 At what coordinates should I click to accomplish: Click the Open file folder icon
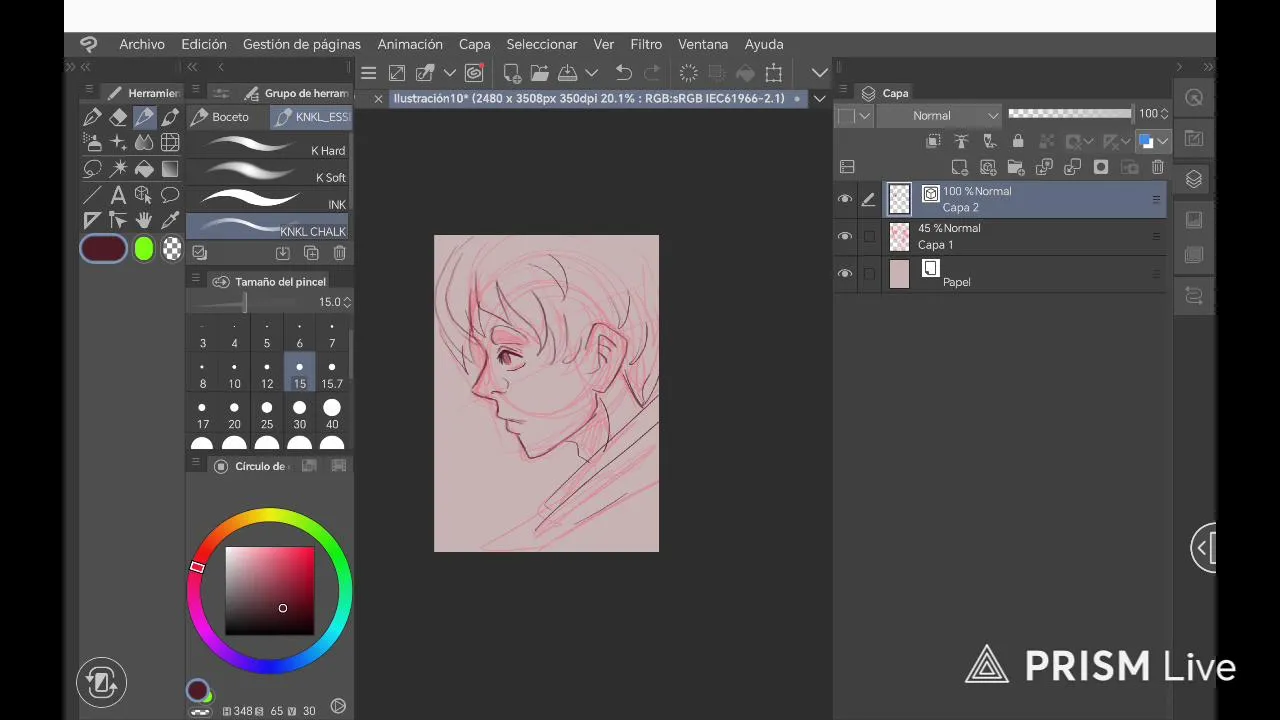pyautogui.click(x=540, y=73)
